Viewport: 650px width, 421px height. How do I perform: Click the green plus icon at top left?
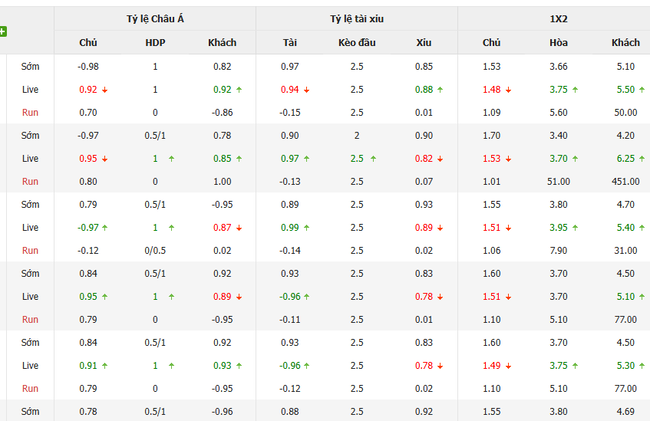(3, 32)
